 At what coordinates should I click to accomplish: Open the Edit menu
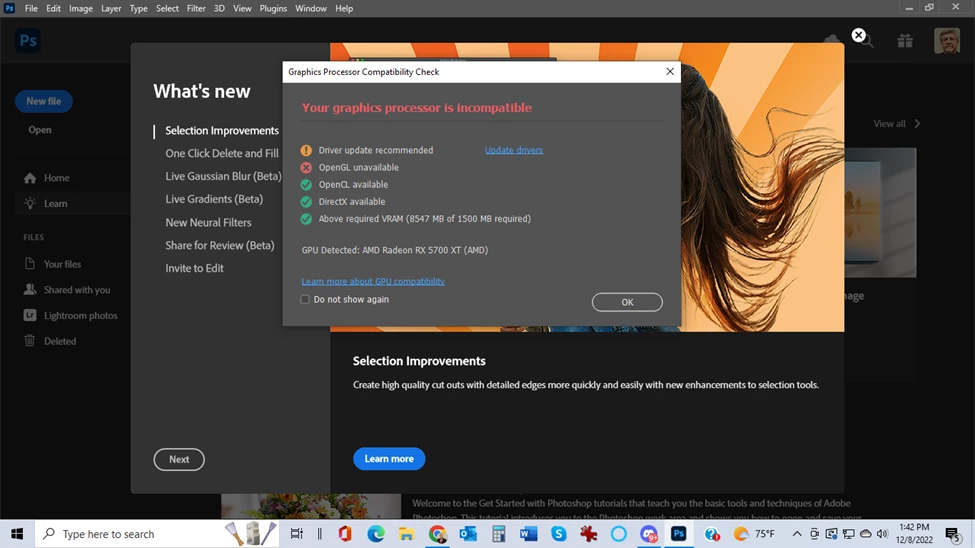[x=53, y=9]
